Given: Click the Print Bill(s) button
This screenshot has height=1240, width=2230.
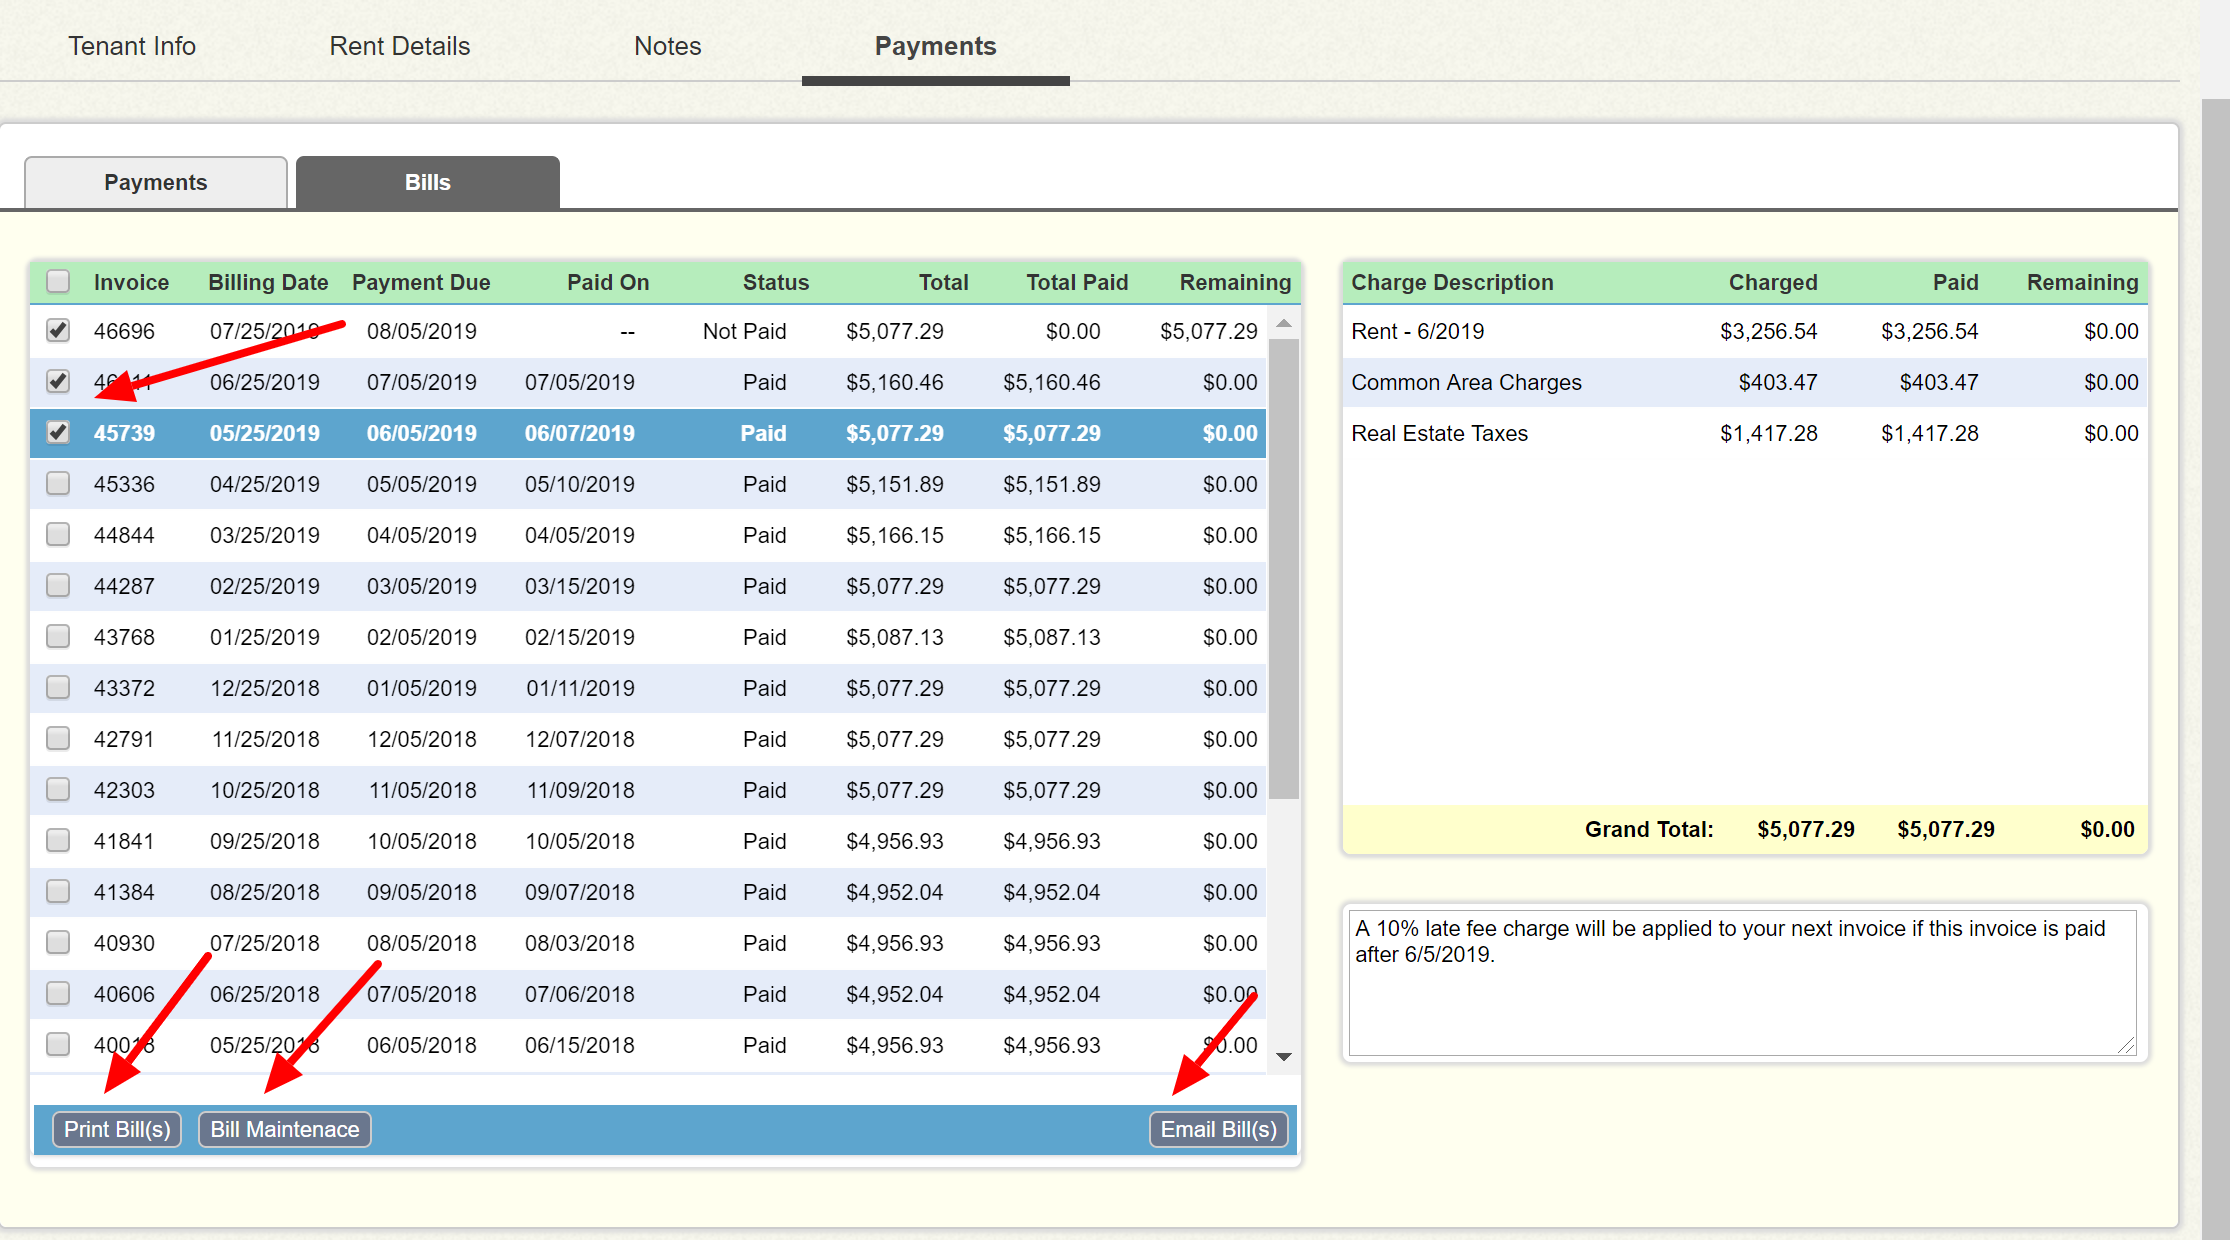Looking at the screenshot, I should point(117,1129).
